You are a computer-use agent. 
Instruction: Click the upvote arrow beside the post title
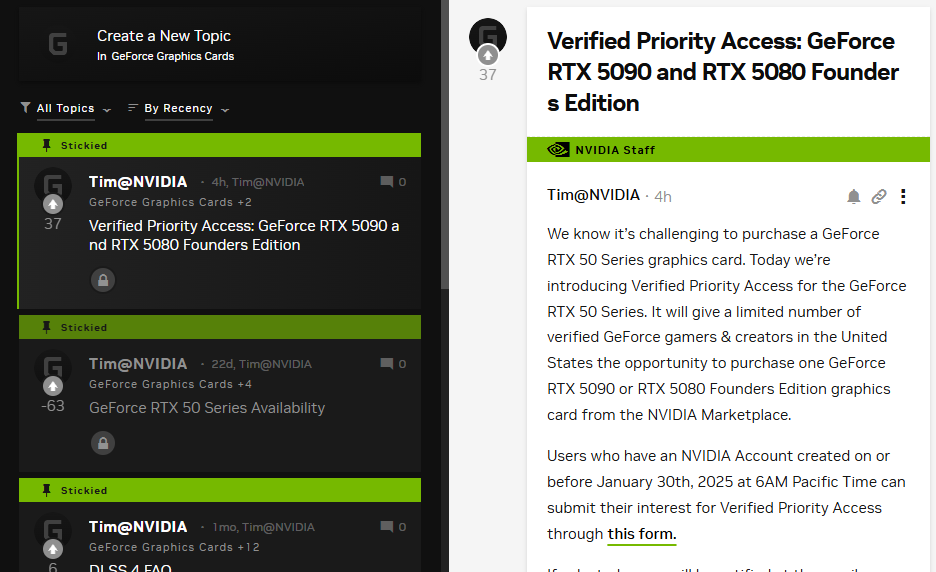point(488,55)
